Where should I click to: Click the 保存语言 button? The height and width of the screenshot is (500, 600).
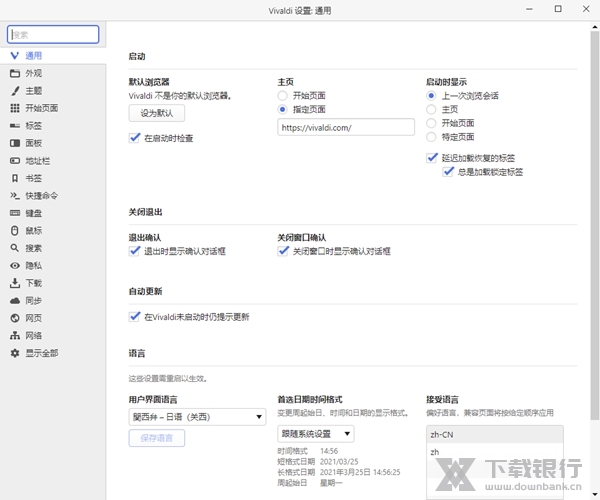click(157, 438)
